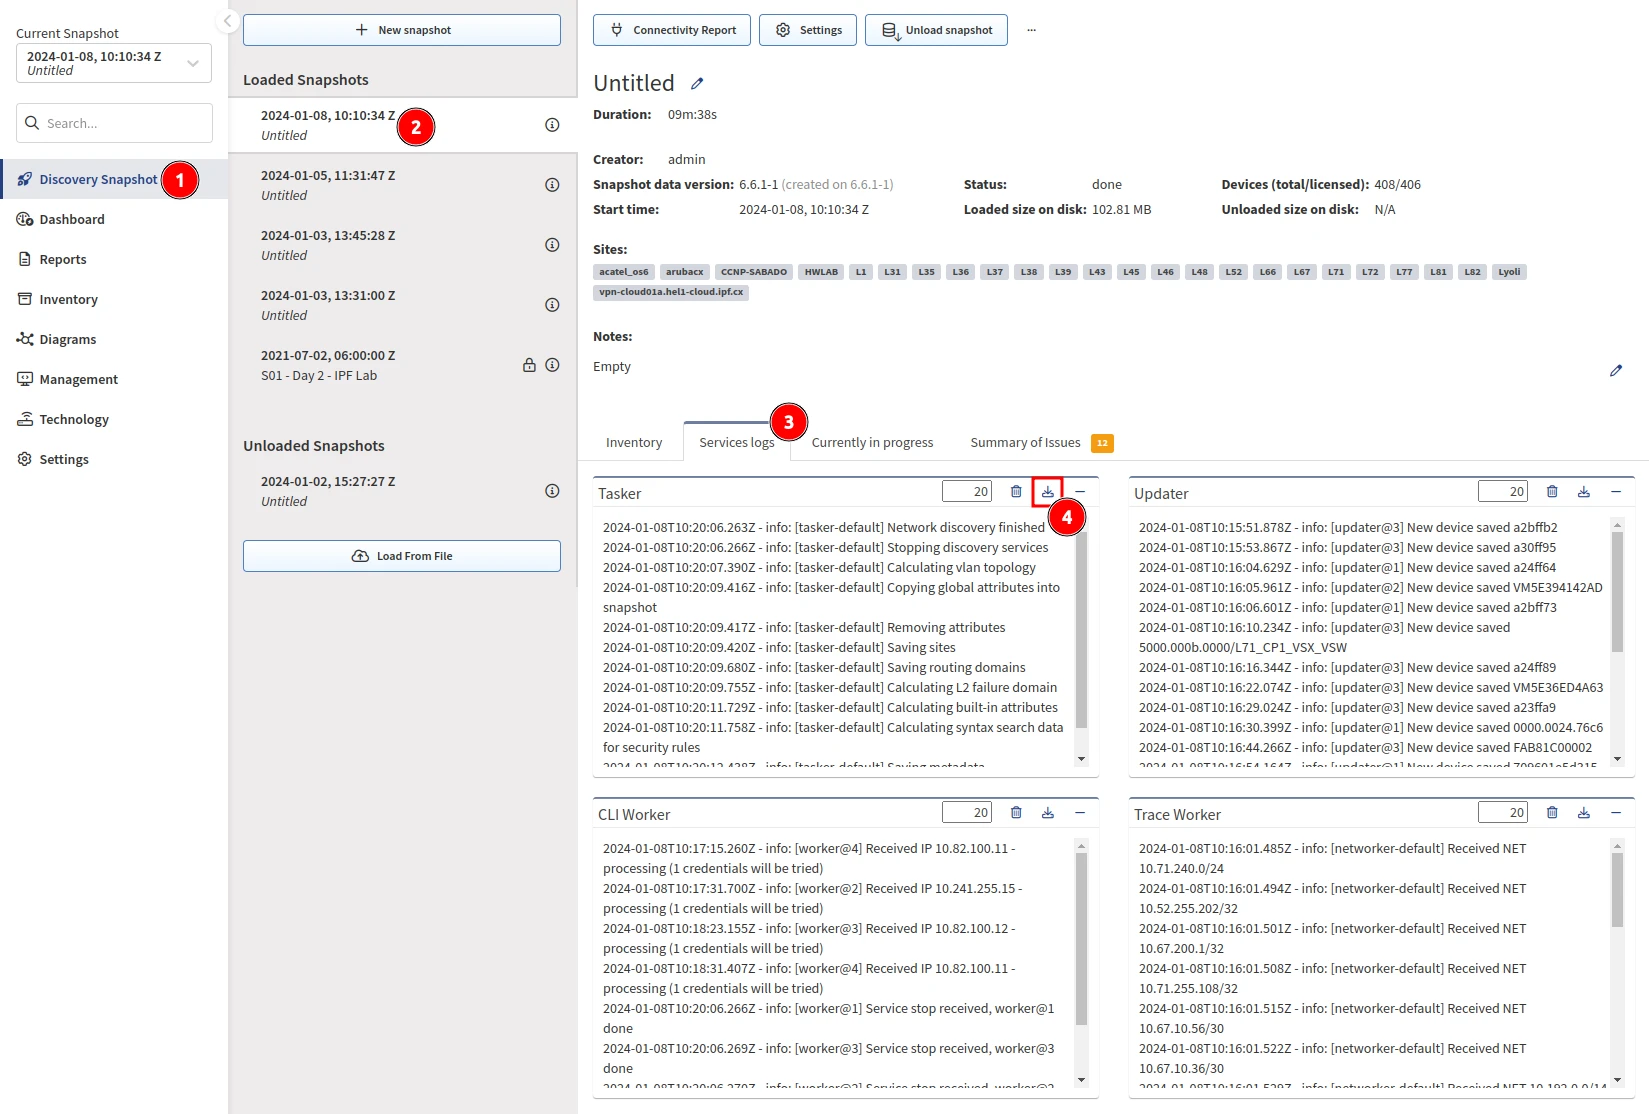The height and width of the screenshot is (1114, 1649).
Task: Edit snapshot name with pencil icon
Action: point(697,84)
